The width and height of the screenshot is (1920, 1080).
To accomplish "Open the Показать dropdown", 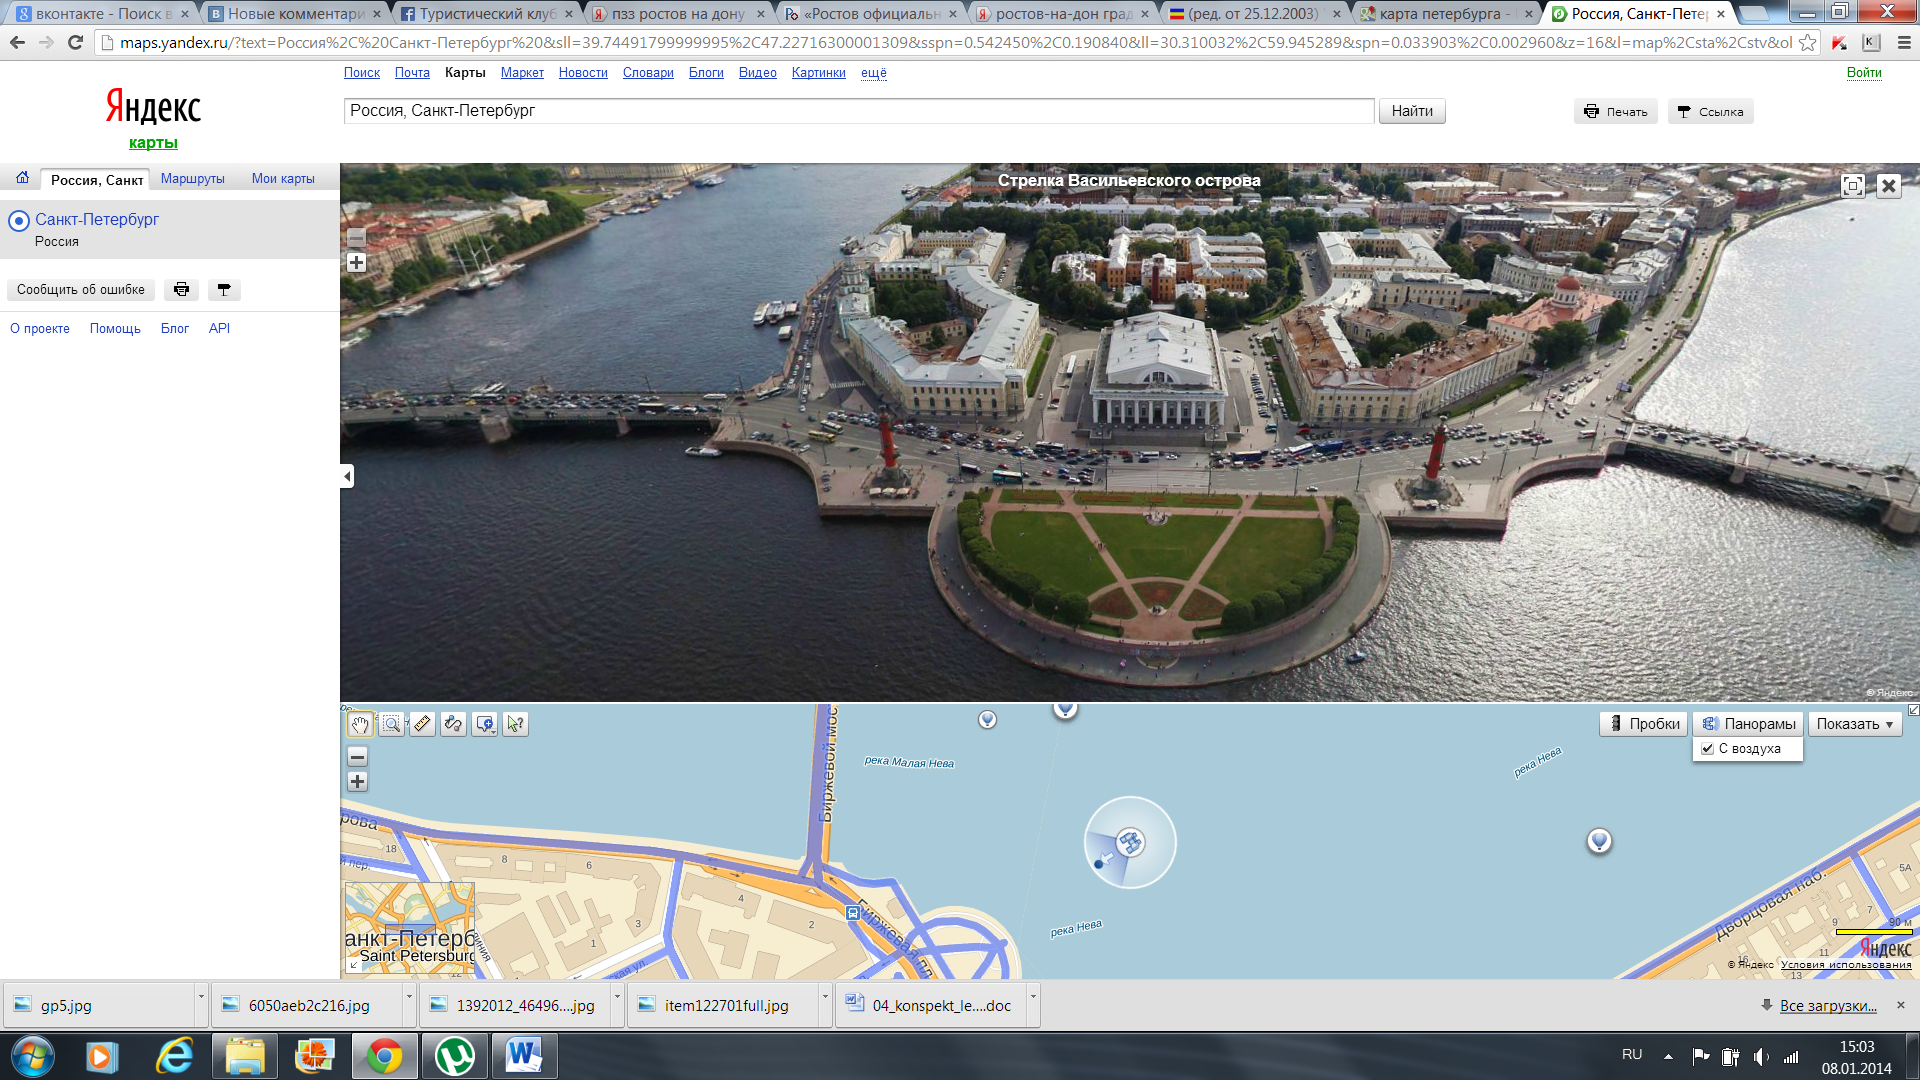I will (1855, 724).
